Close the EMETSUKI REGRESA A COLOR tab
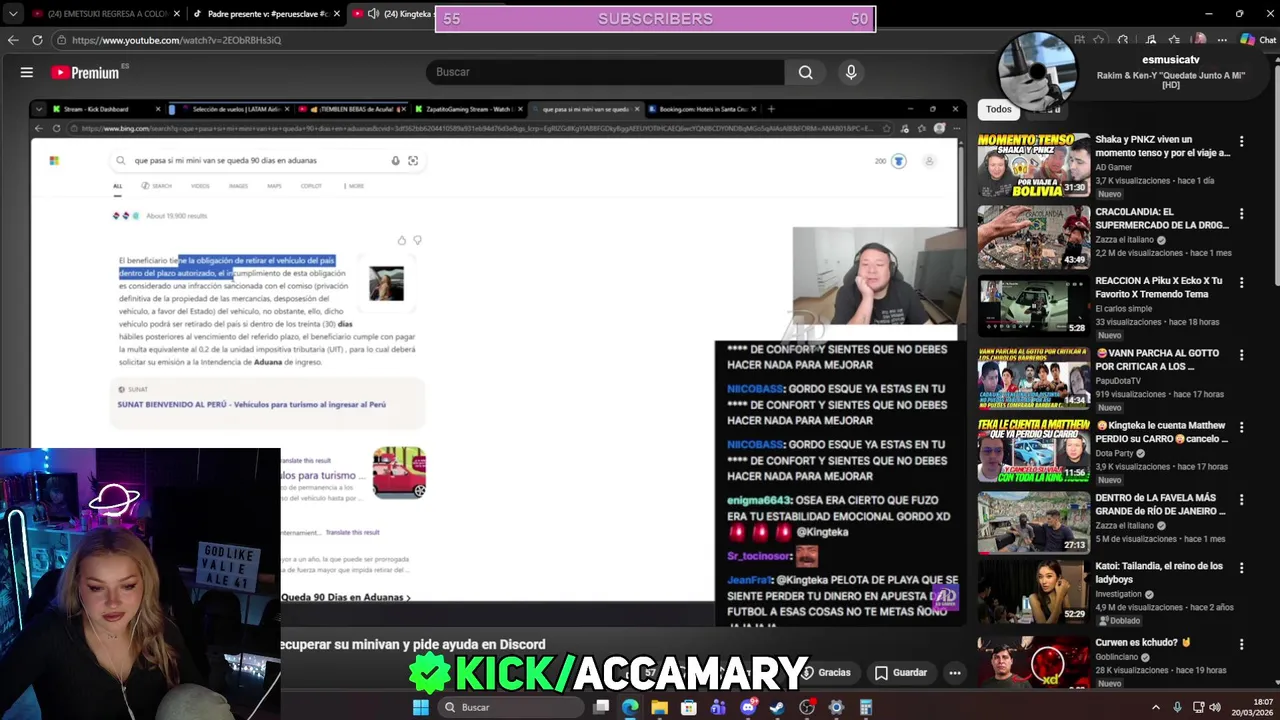The width and height of the screenshot is (1280, 720). pyautogui.click(x=177, y=14)
